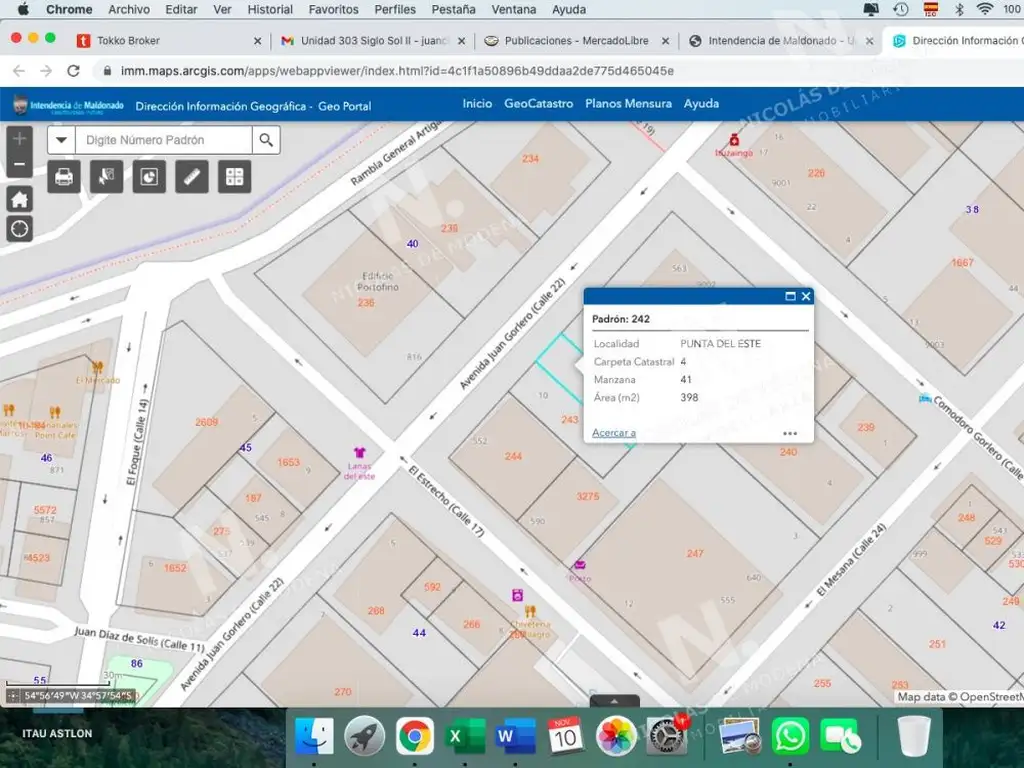Expand the search source dropdown arrow
The height and width of the screenshot is (768, 1024).
coord(61,140)
